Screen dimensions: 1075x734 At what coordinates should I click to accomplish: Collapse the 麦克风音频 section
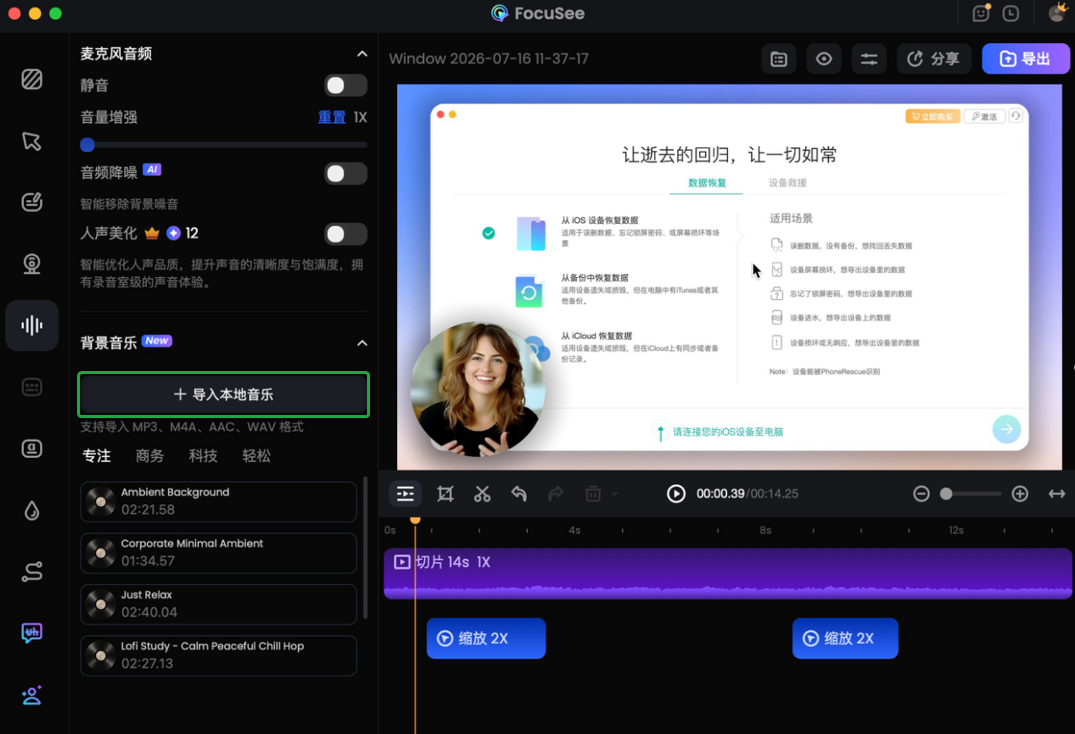tap(362, 53)
